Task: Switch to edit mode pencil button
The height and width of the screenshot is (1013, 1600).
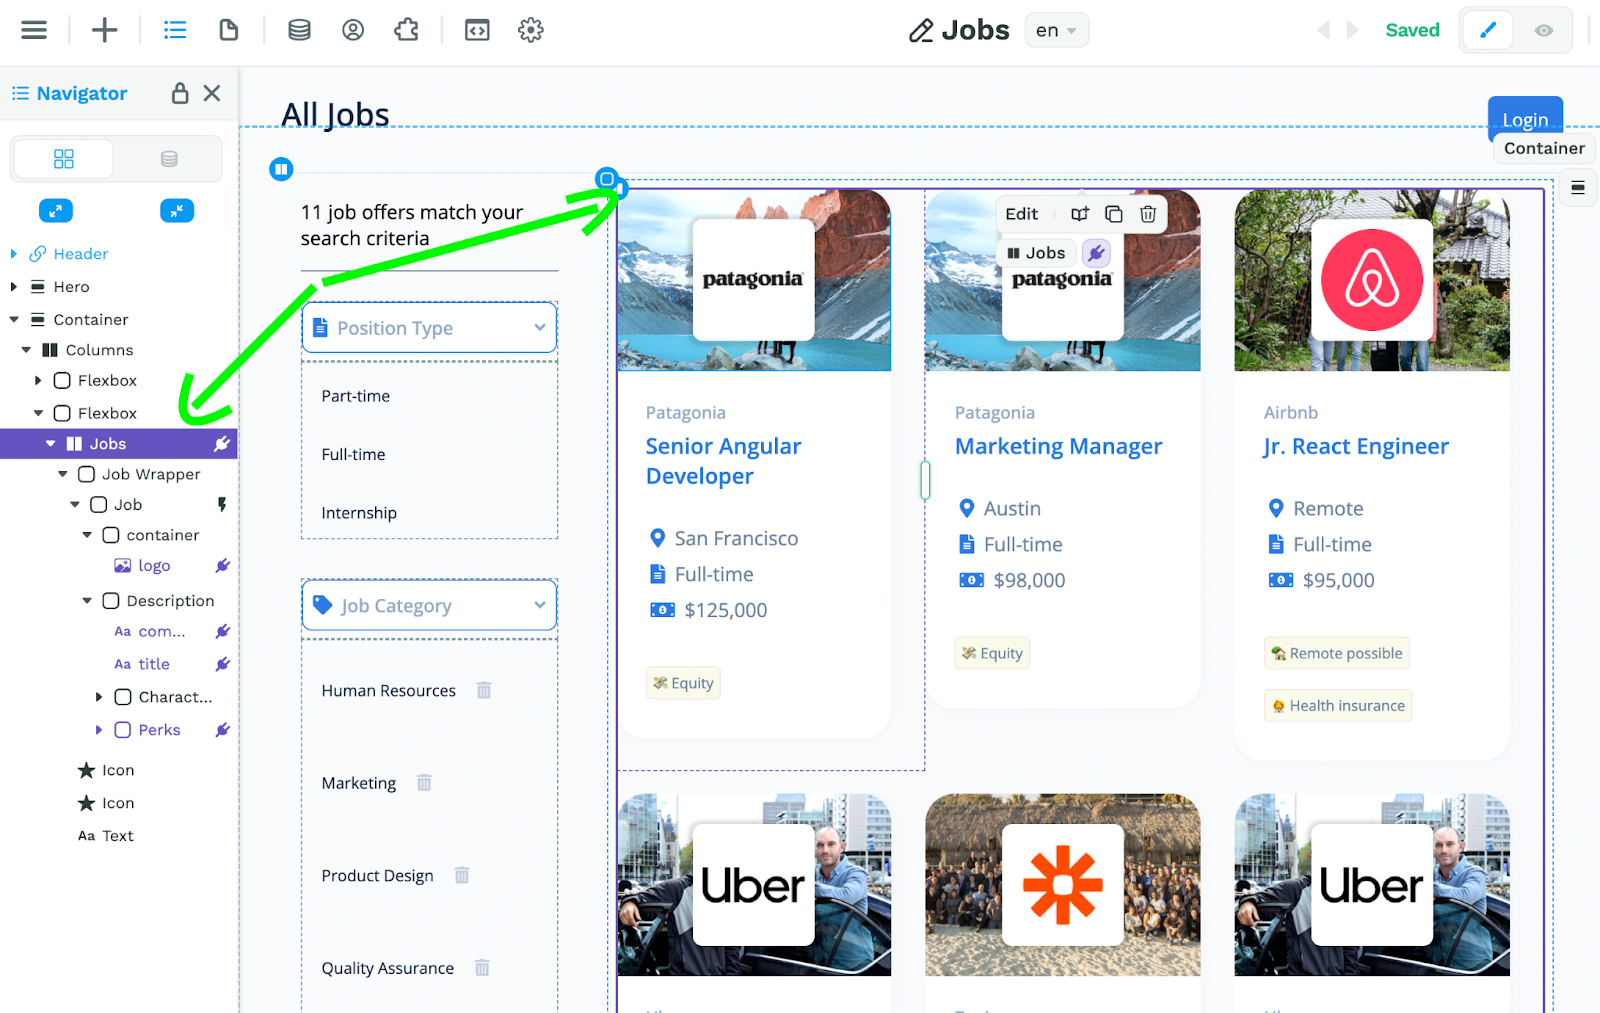Action: click(1488, 30)
